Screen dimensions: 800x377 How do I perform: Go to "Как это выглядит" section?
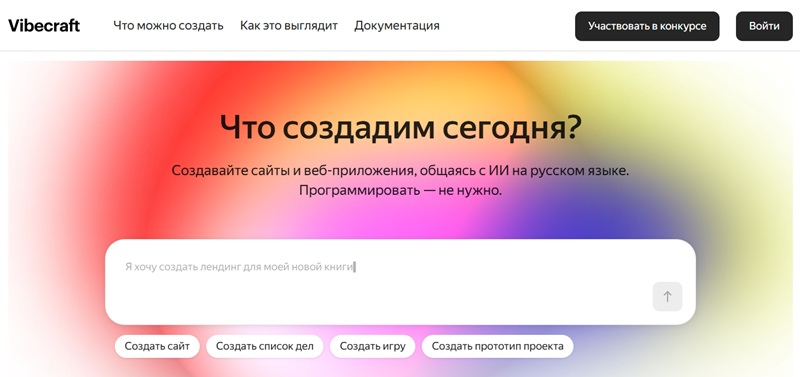(x=289, y=26)
